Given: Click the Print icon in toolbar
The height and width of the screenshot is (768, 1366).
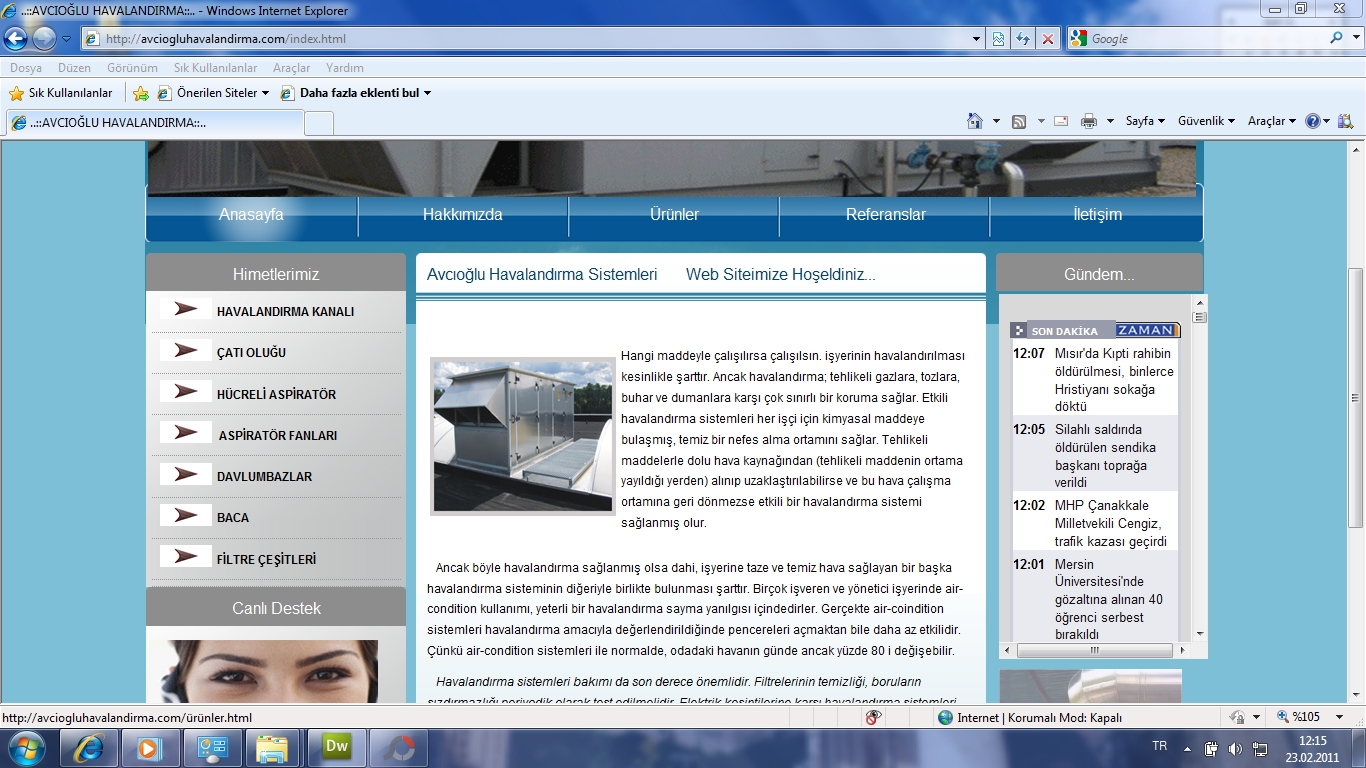Looking at the screenshot, I should [x=1089, y=121].
